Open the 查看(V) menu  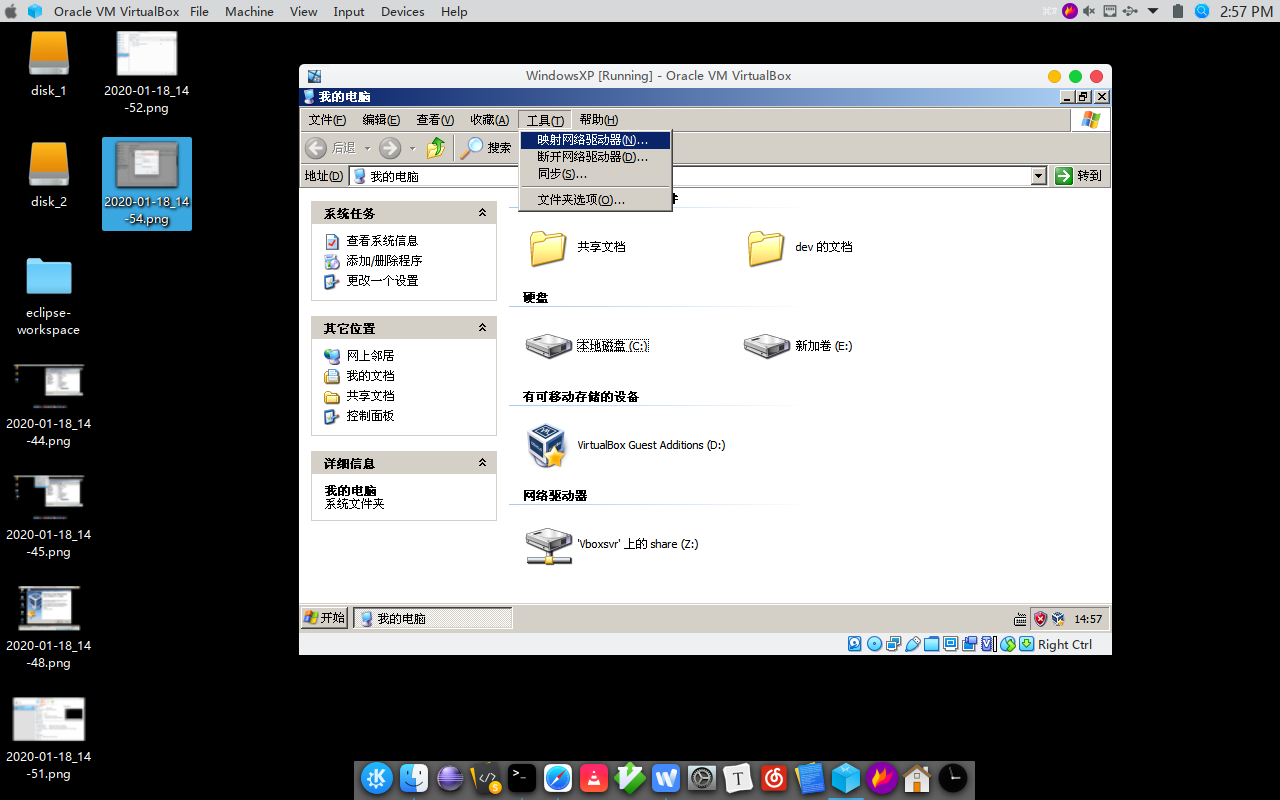[435, 120]
